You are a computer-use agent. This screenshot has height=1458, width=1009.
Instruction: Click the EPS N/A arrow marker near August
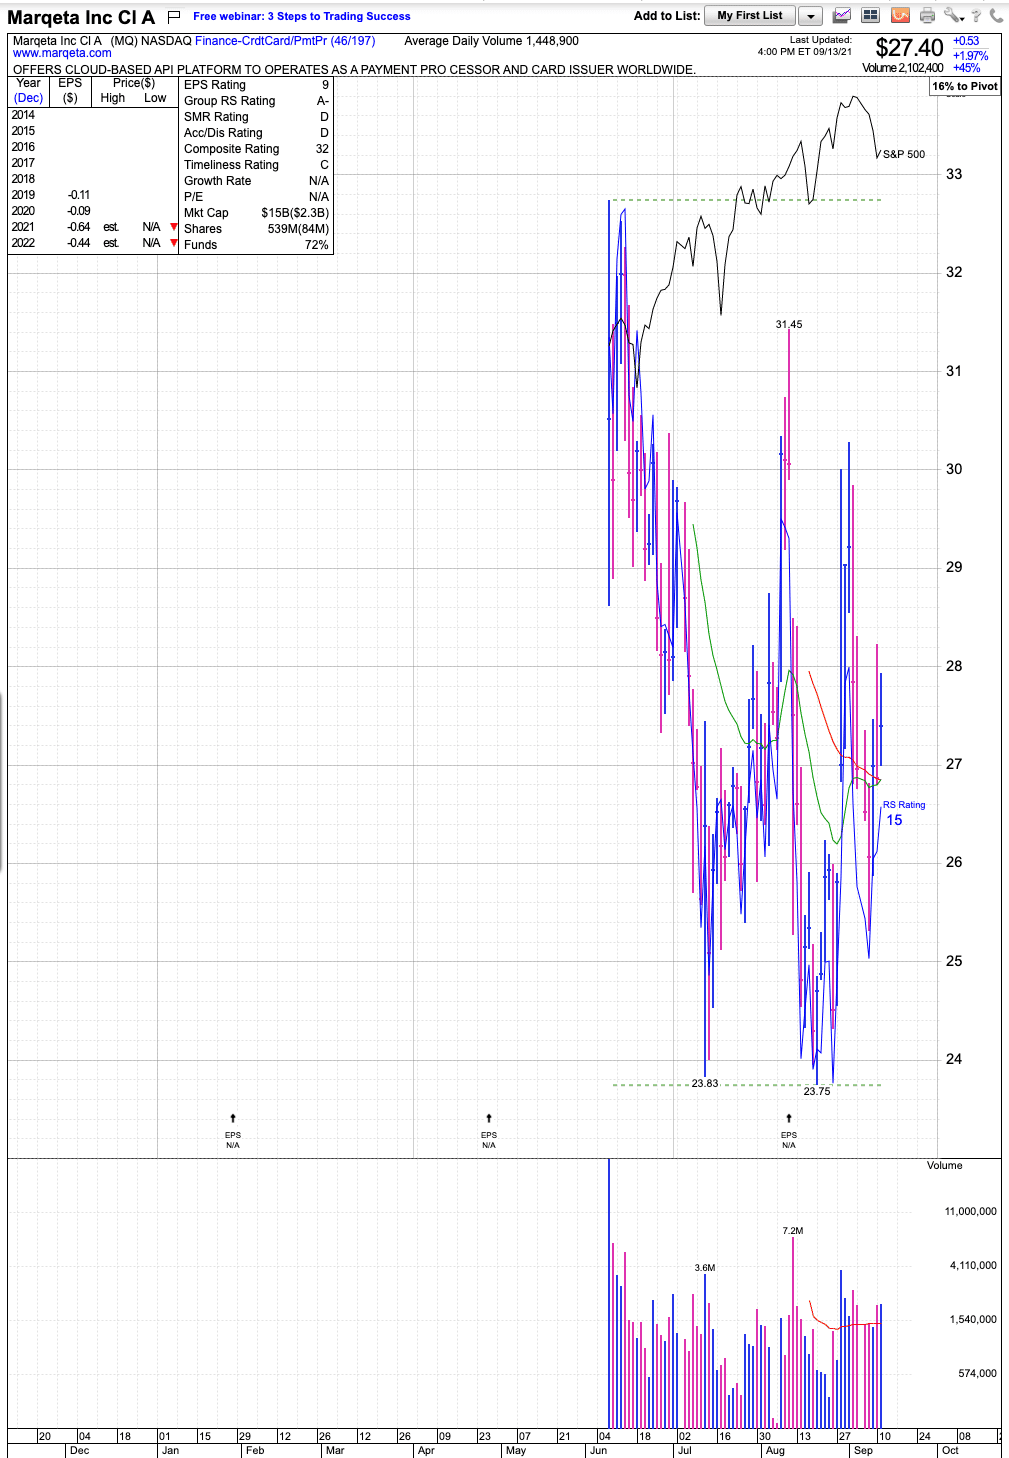pos(789,1118)
